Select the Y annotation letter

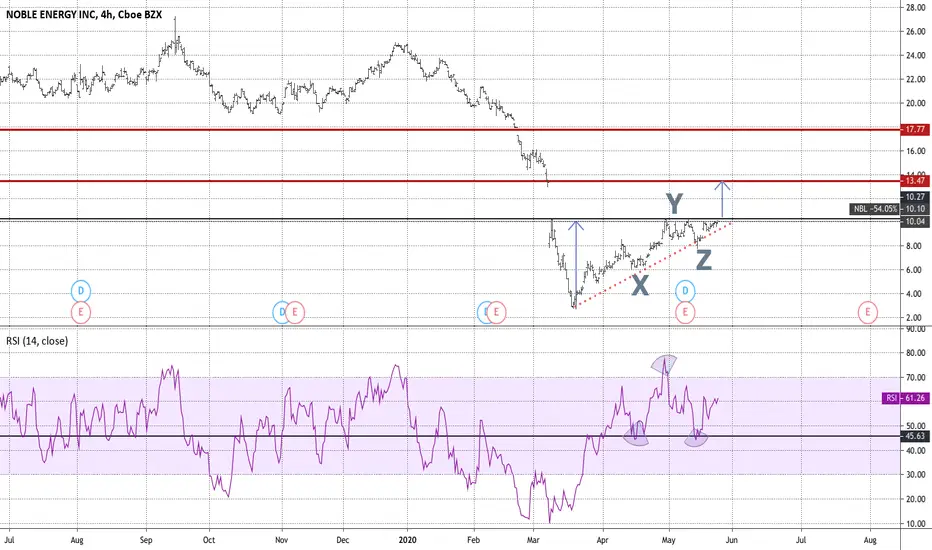point(674,204)
